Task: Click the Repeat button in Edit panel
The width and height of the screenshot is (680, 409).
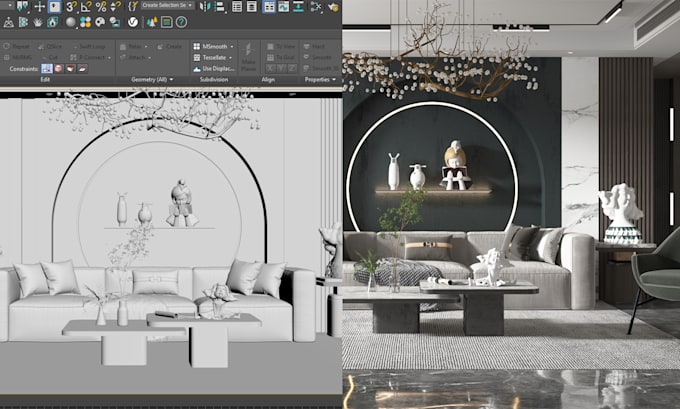Action: click(x=17, y=46)
